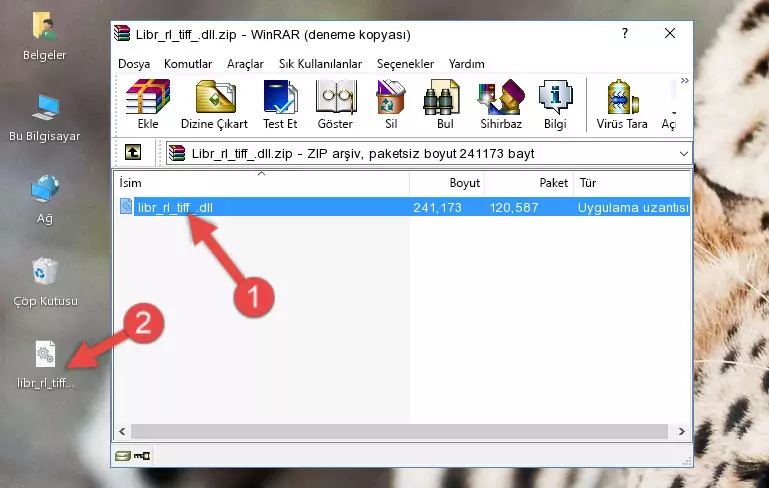Open the Dosya menu
The image size is (769, 488).
[134, 64]
